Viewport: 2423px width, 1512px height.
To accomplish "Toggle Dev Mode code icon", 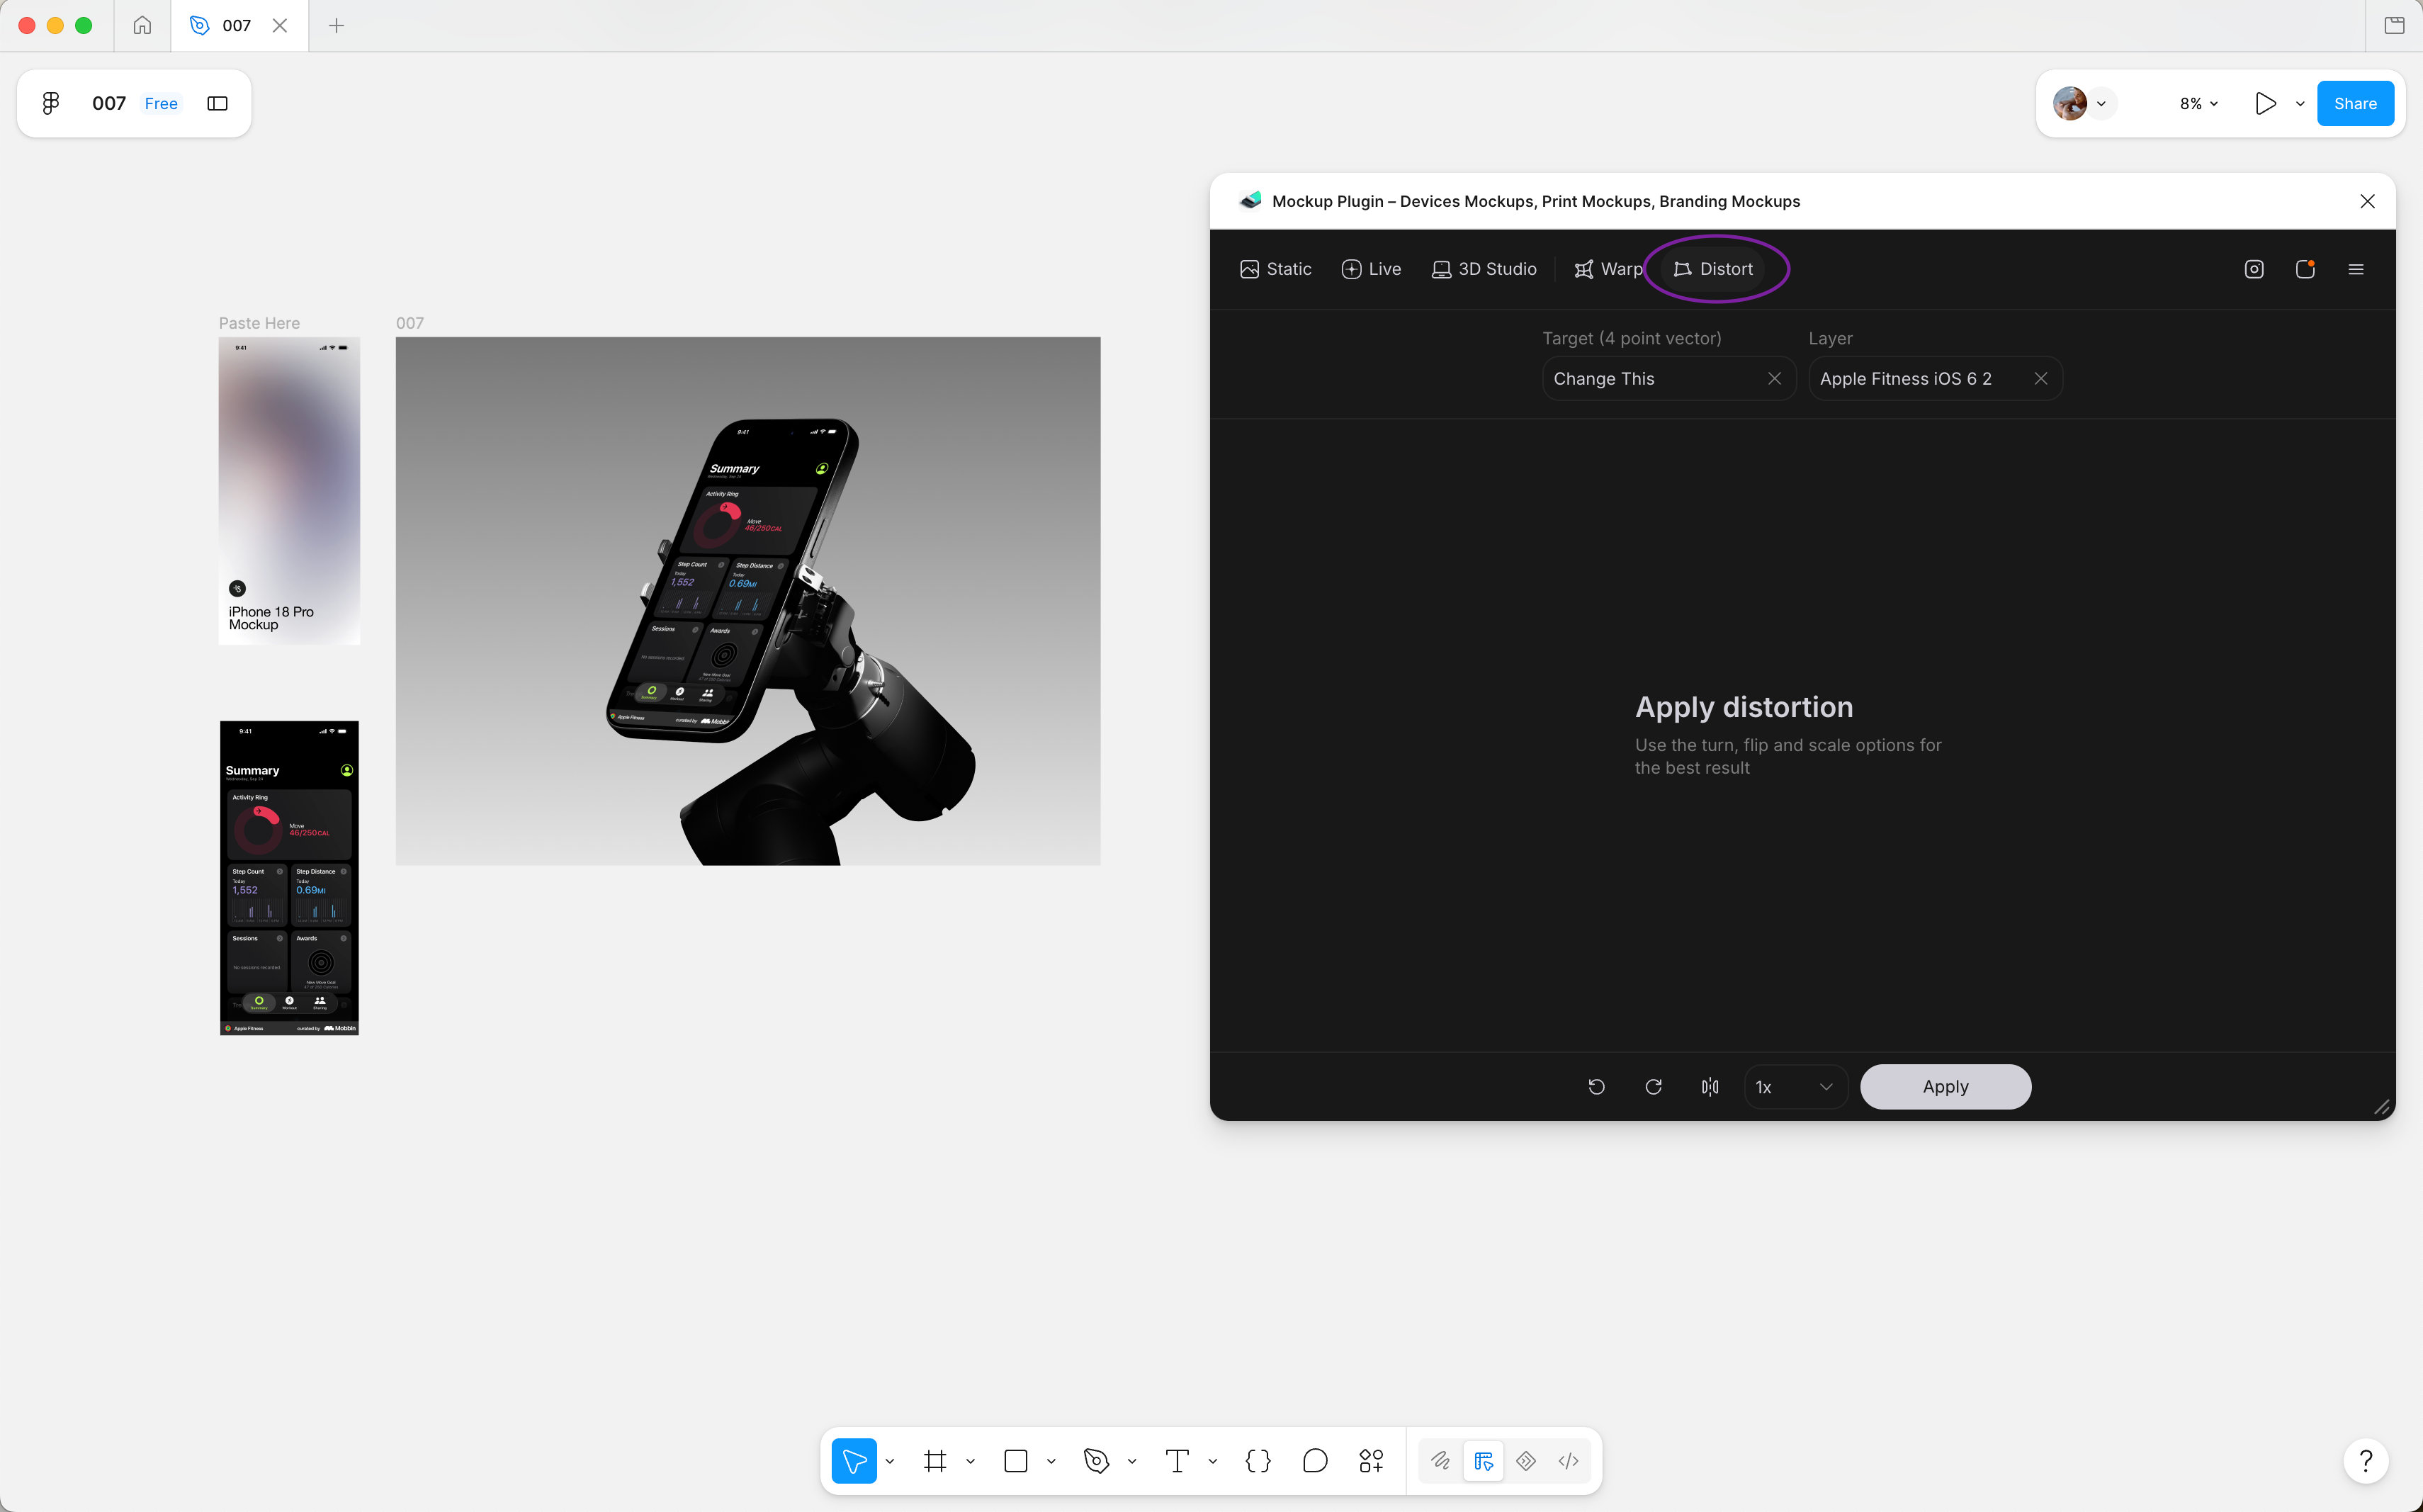I will (x=1568, y=1461).
